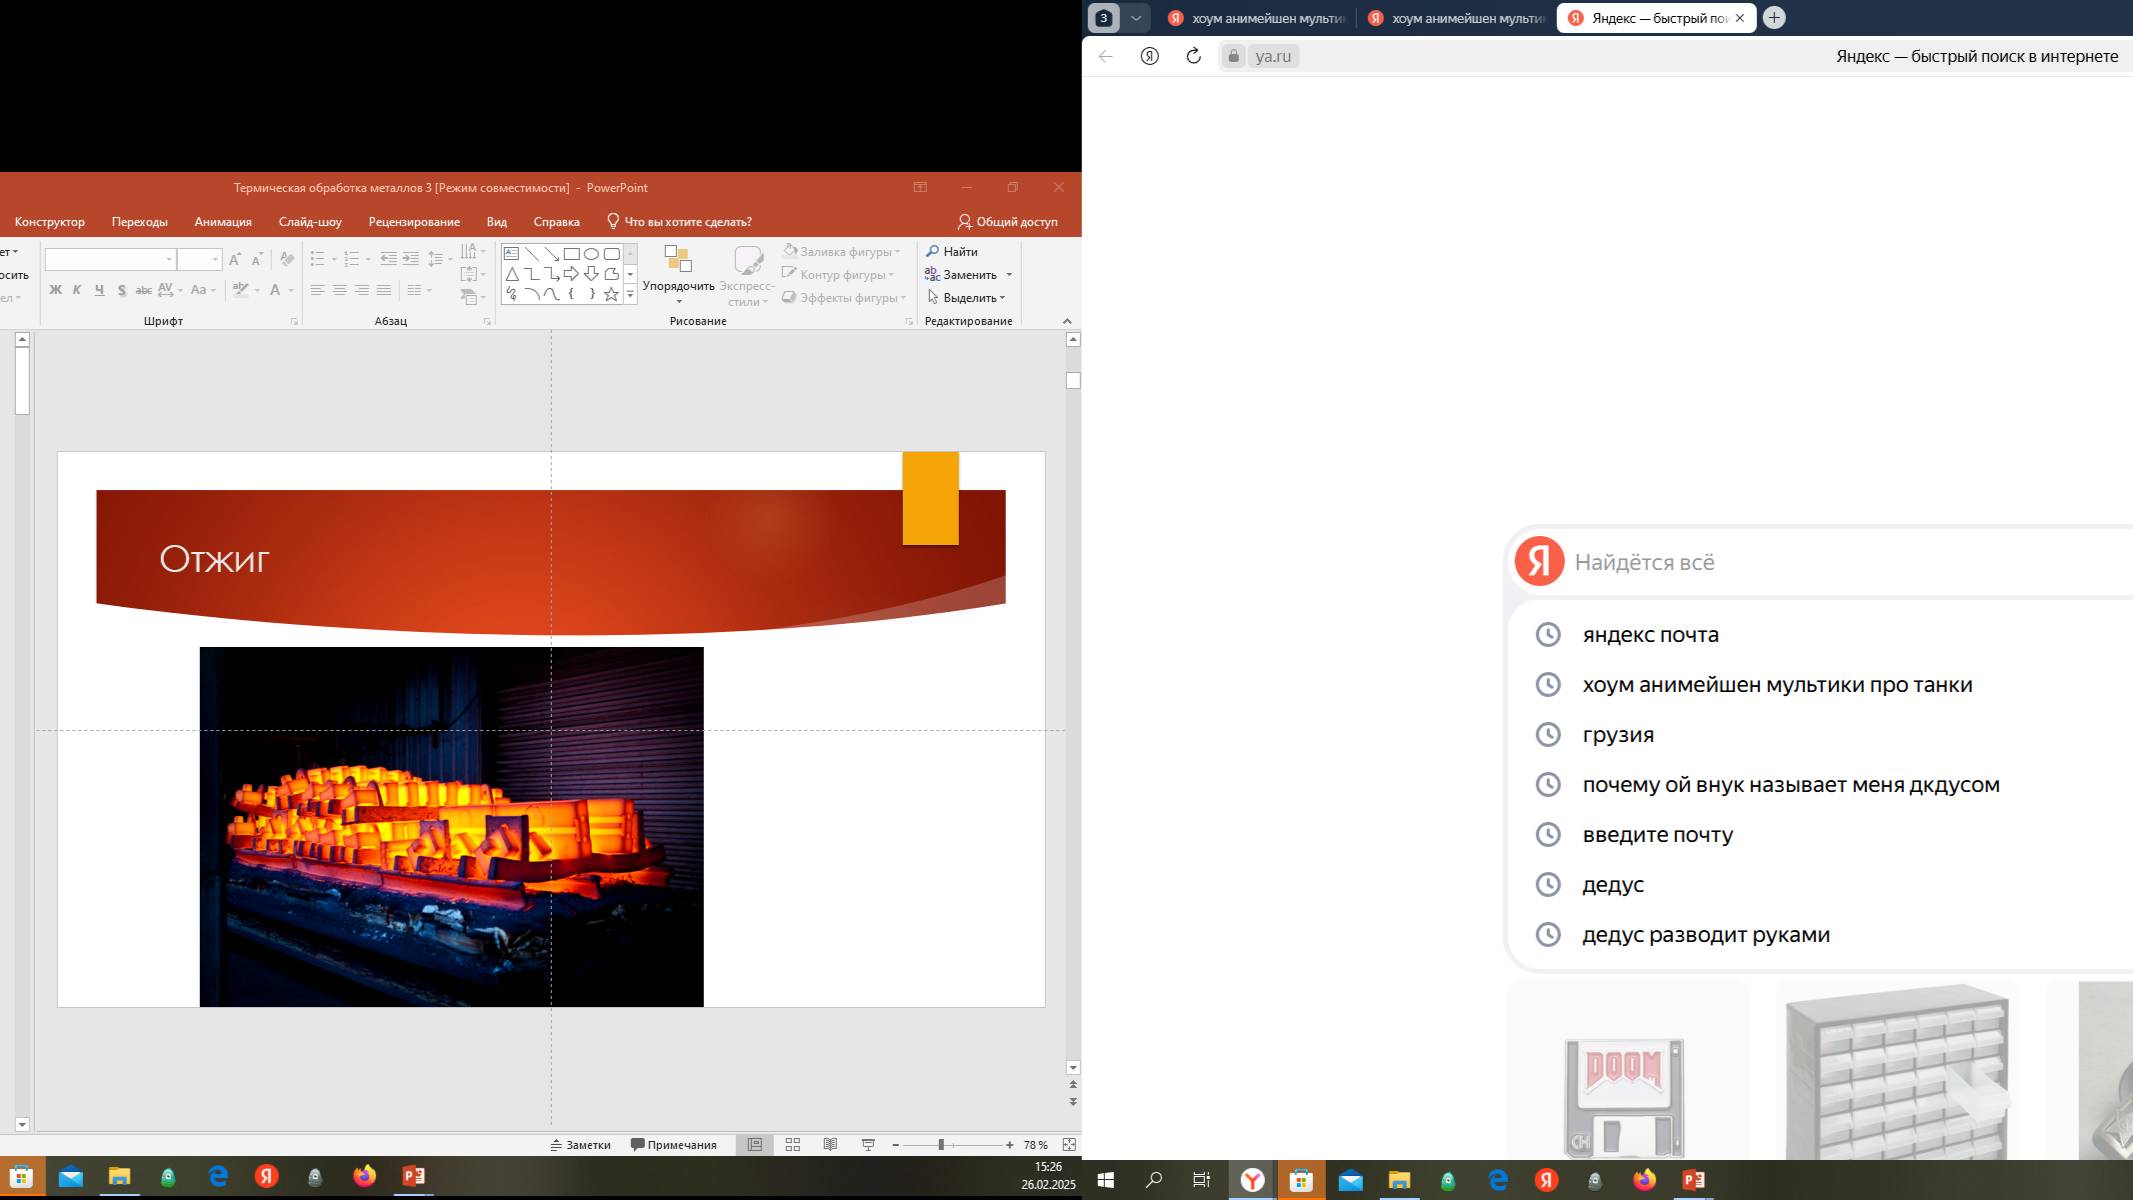
Task: Expand the shapes gallery More arrow
Action: (630, 295)
